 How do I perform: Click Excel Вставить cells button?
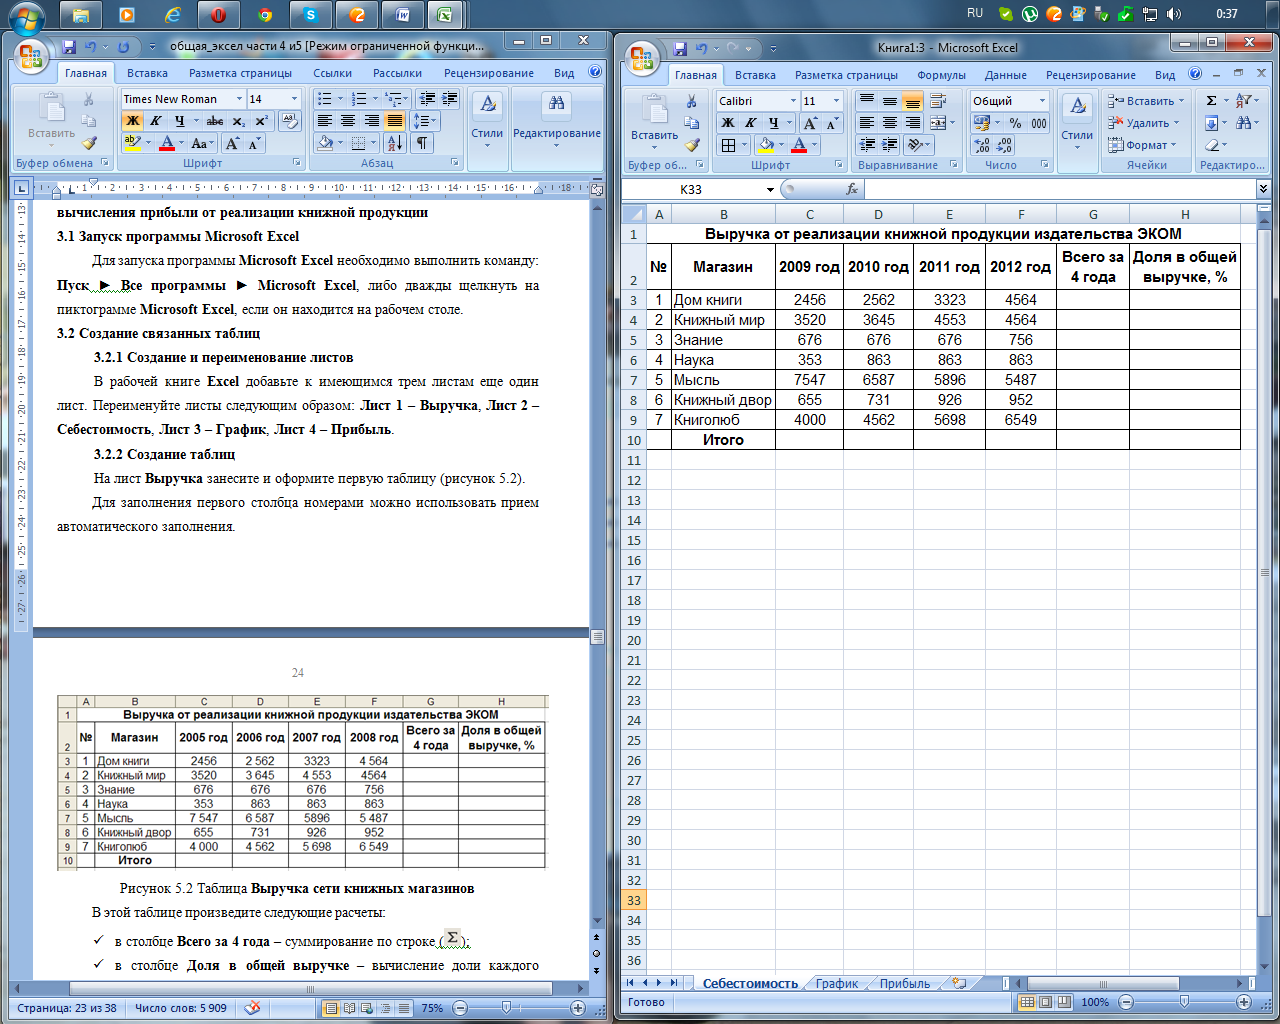(1145, 101)
